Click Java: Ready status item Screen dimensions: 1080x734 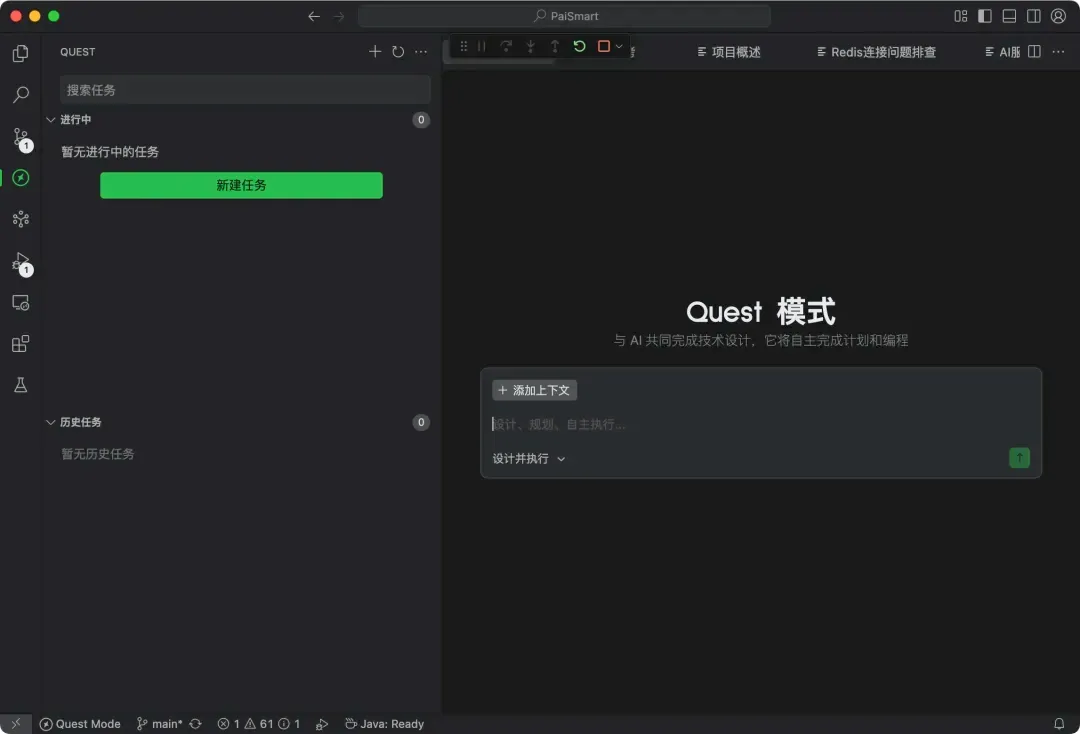coord(384,724)
